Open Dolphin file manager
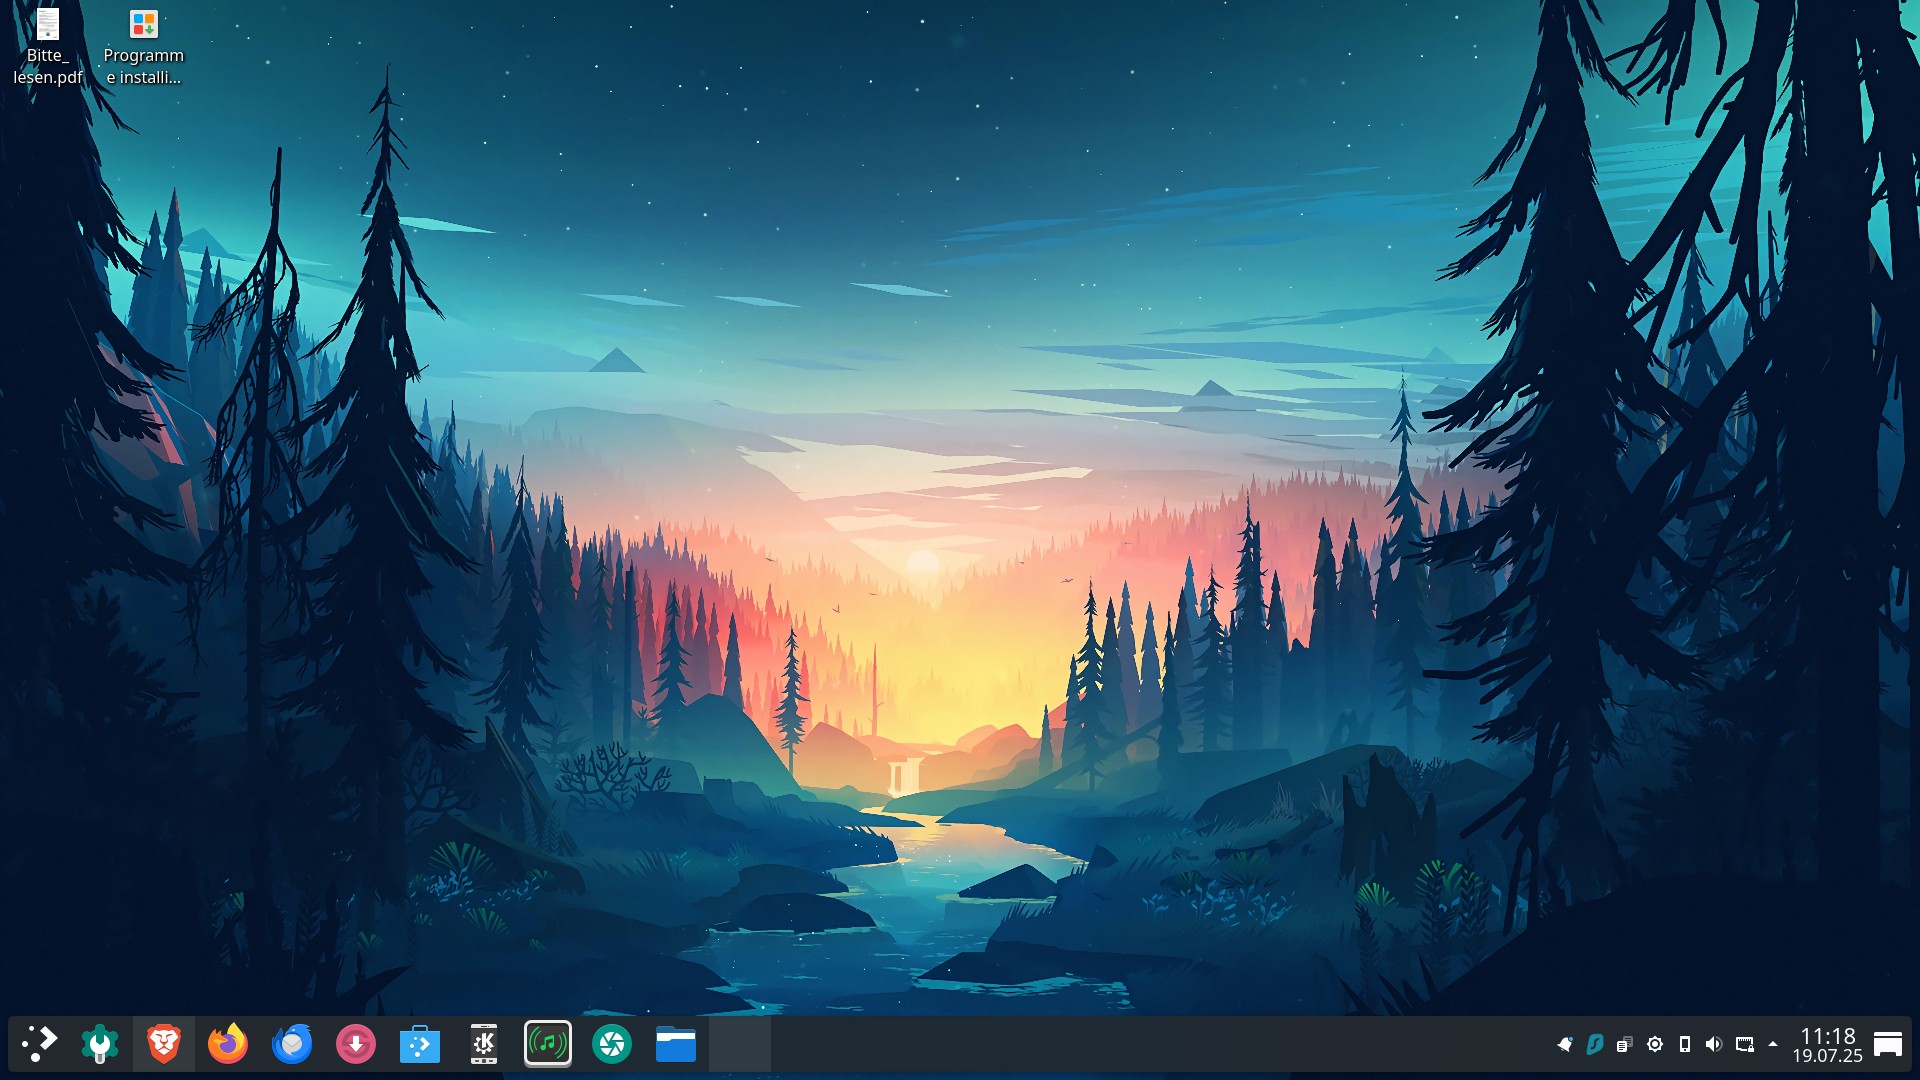The height and width of the screenshot is (1080, 1920). (x=676, y=1044)
